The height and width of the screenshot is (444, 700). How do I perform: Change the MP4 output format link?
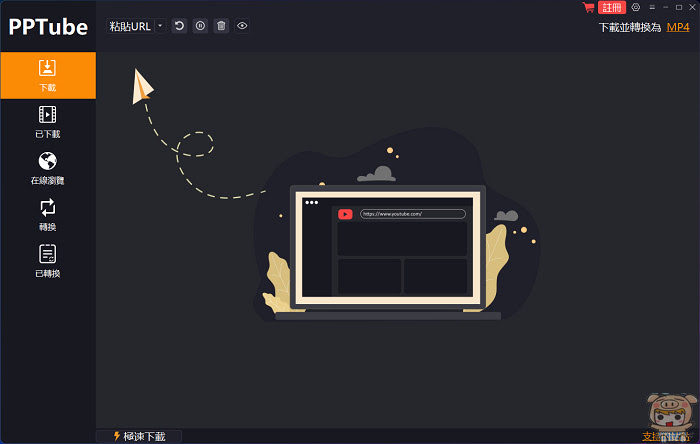tap(678, 27)
